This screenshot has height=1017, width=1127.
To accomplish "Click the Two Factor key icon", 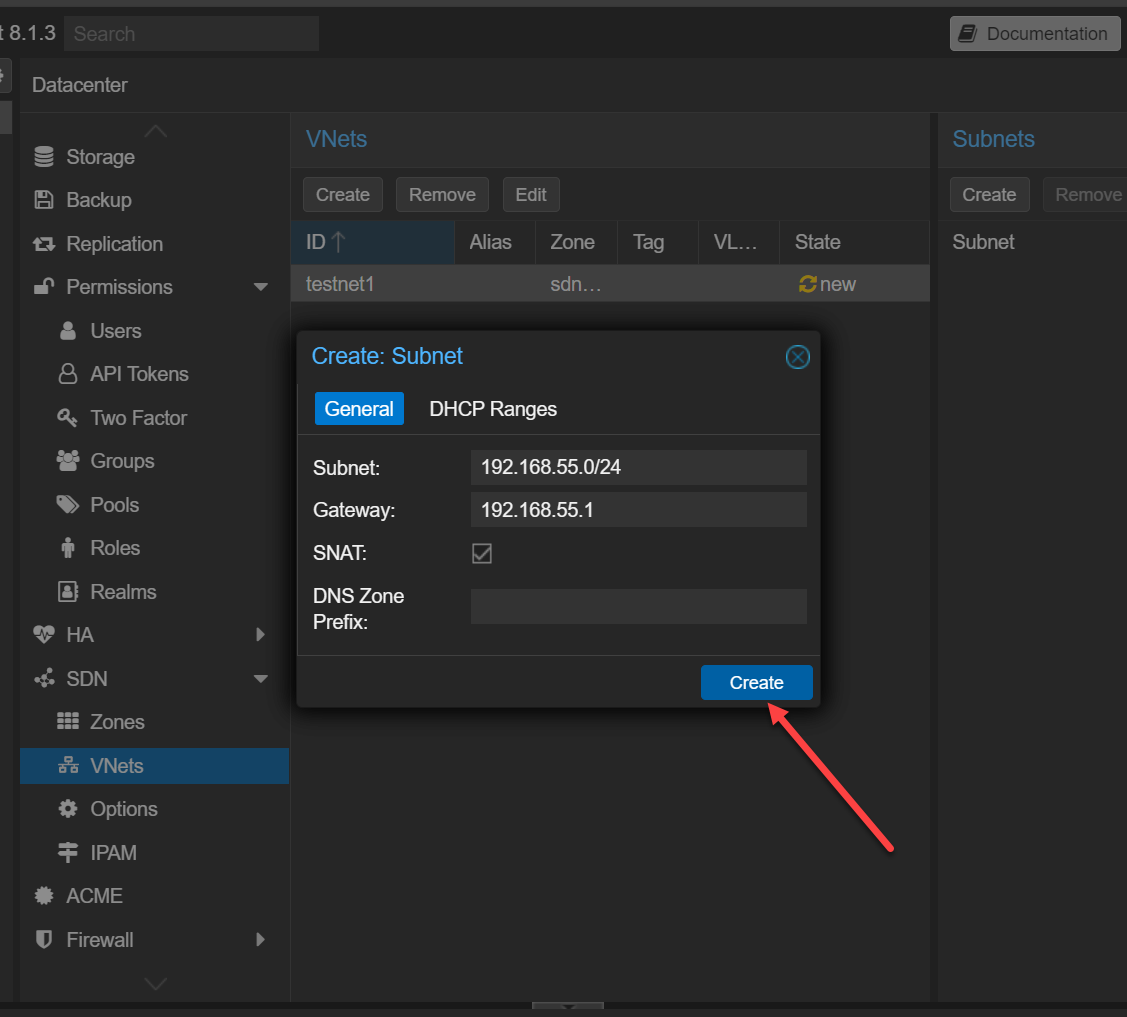I will click(x=68, y=418).
